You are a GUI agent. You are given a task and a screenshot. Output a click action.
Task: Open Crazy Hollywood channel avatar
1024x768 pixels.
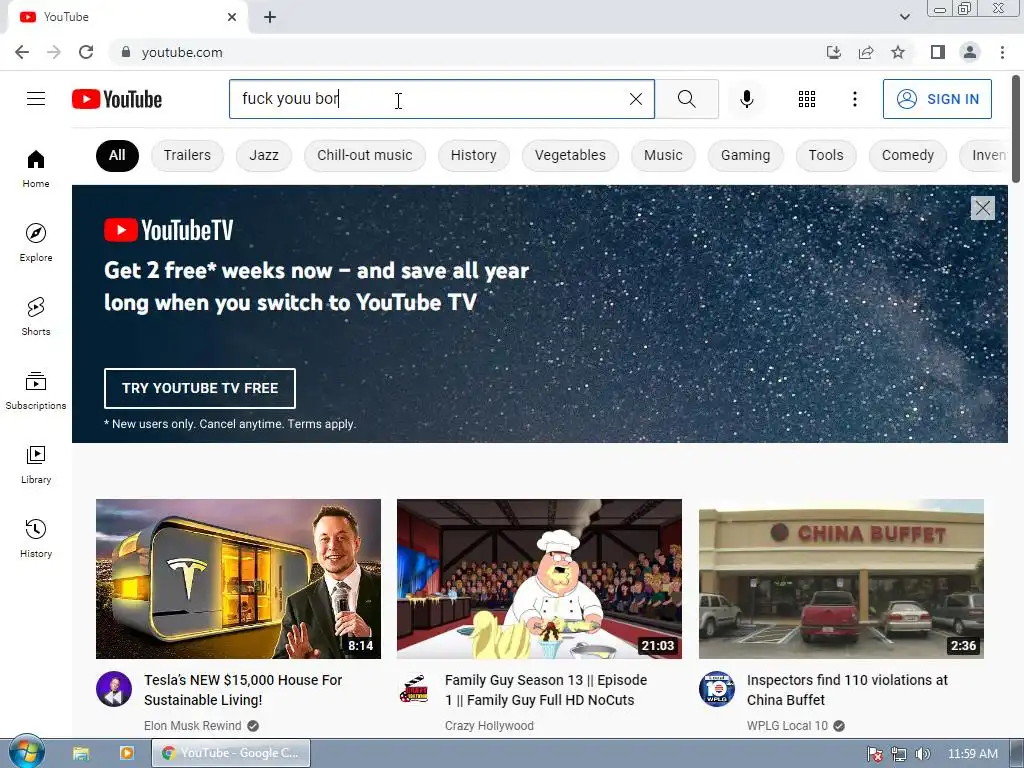click(x=415, y=689)
